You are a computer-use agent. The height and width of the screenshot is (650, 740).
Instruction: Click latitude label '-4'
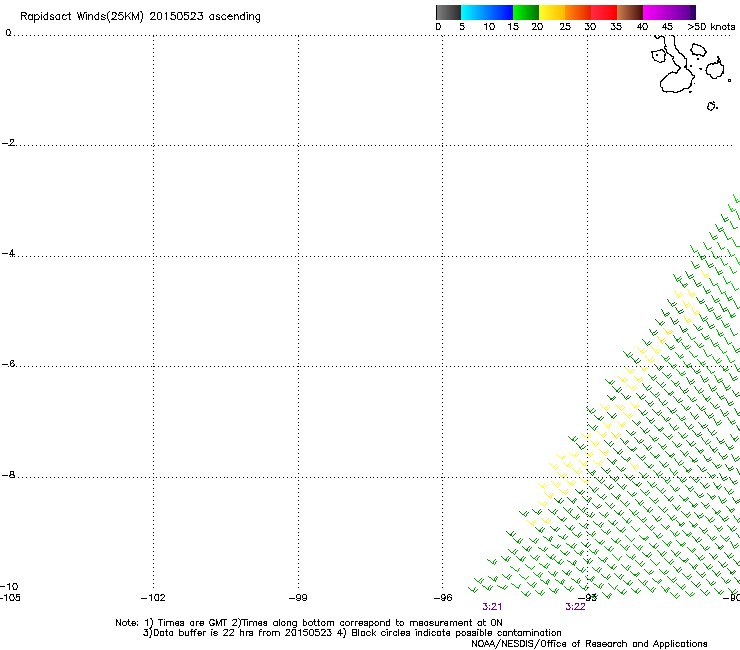(x=8, y=253)
